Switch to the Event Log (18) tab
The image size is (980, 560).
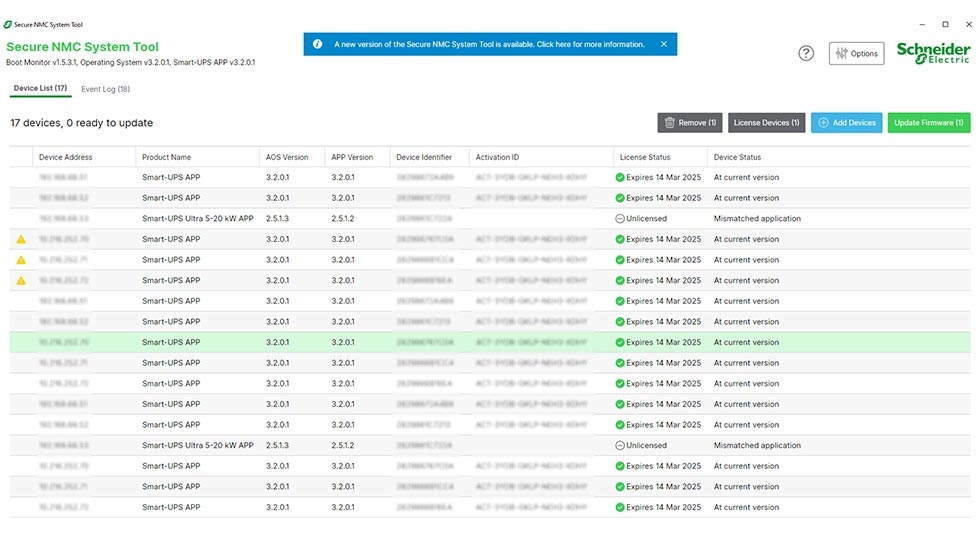tap(105, 89)
